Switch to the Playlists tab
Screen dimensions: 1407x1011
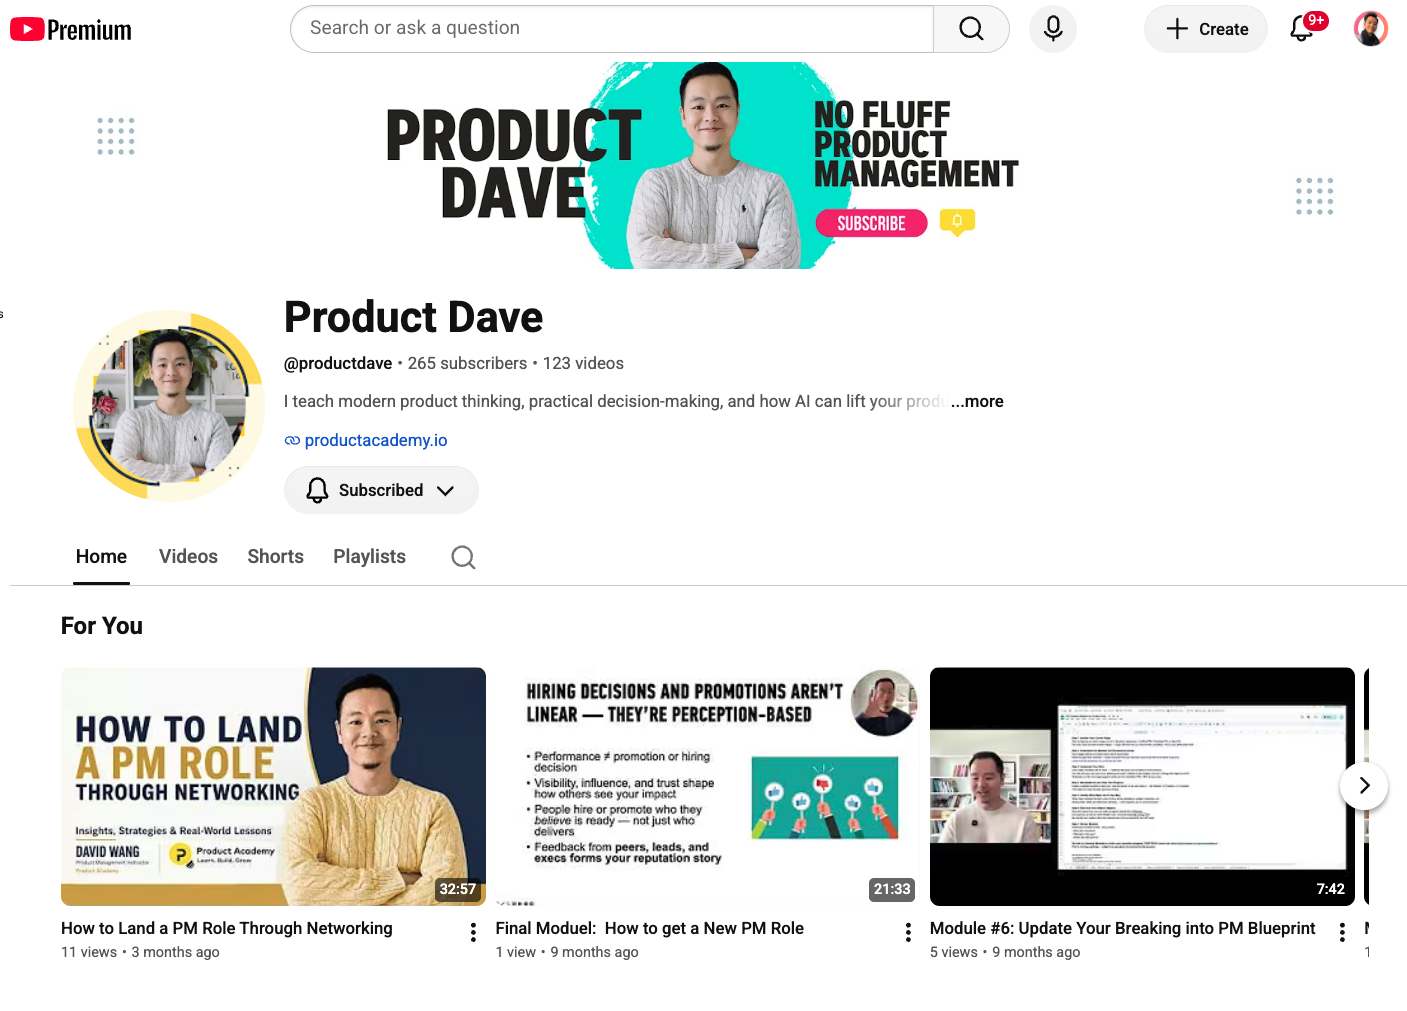(x=369, y=557)
